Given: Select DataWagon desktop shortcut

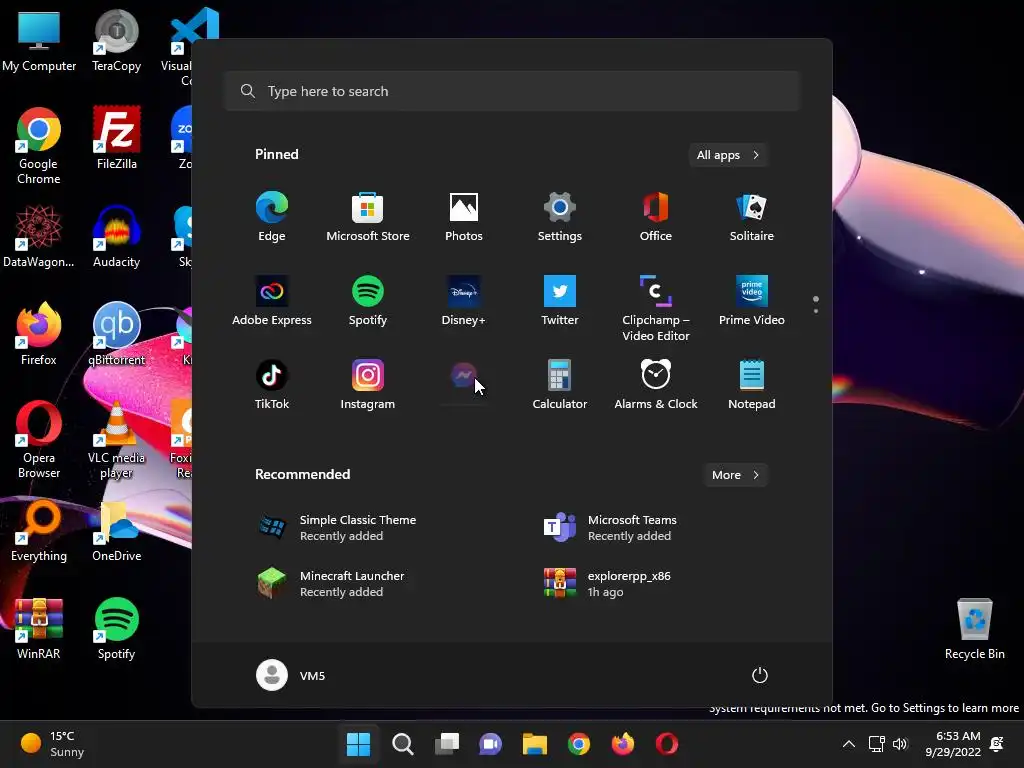Looking at the screenshot, I should pos(39,236).
